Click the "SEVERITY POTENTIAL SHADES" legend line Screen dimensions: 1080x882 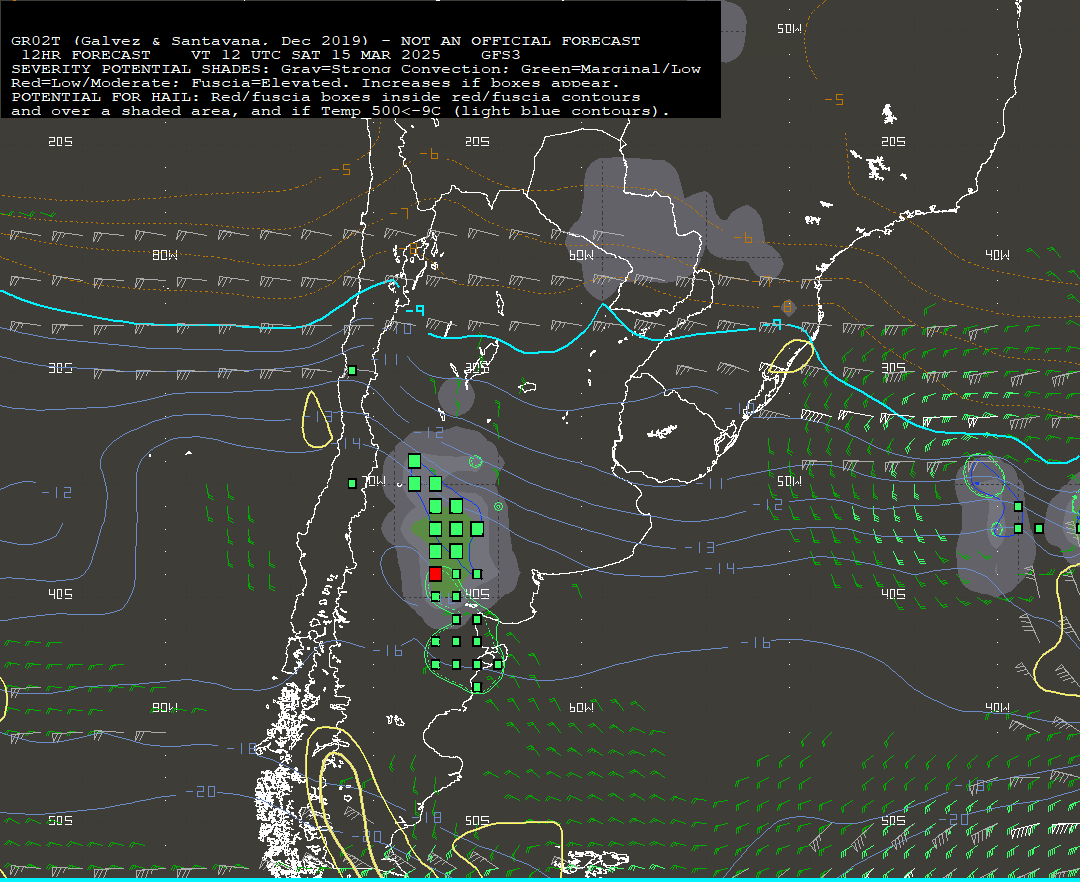[x=356, y=69]
